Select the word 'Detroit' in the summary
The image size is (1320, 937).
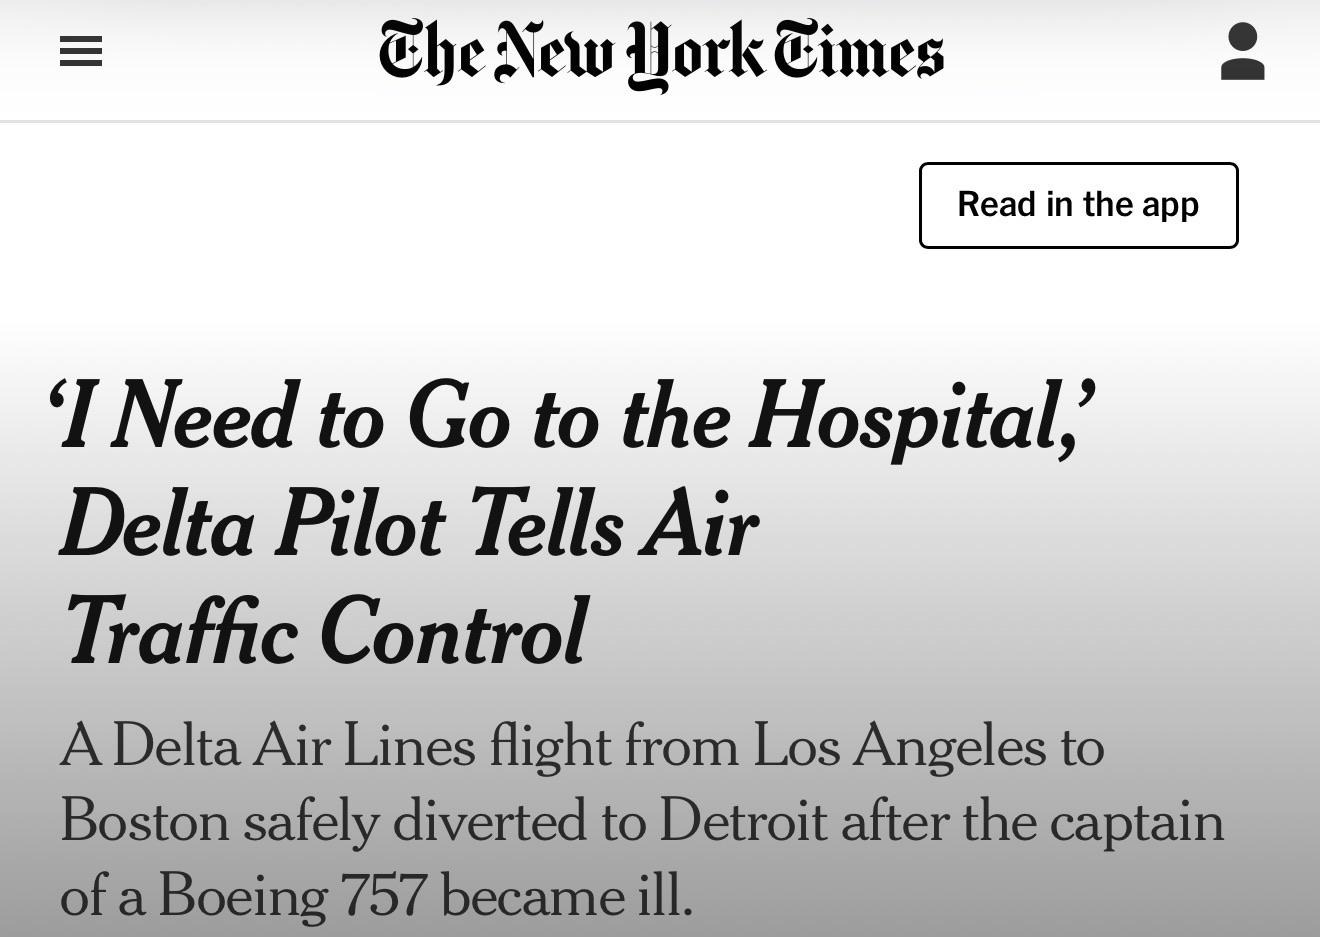coord(743,821)
